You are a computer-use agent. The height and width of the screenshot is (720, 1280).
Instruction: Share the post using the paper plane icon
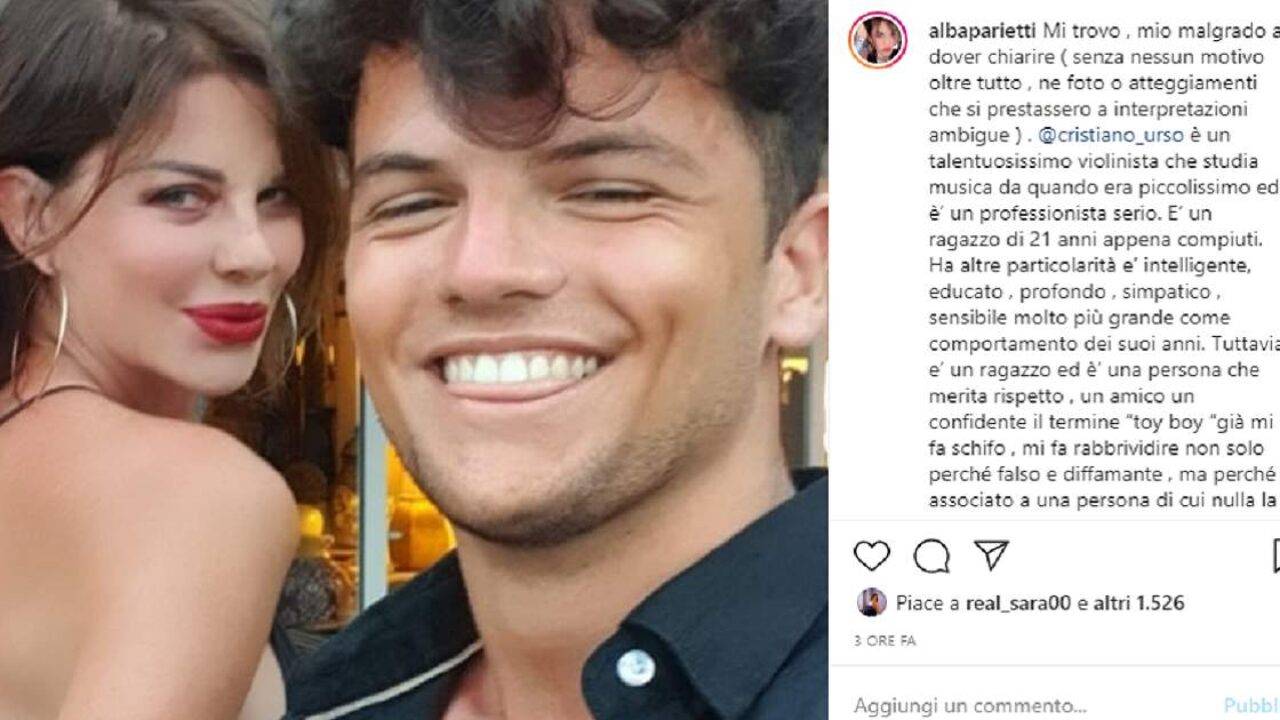(991, 555)
